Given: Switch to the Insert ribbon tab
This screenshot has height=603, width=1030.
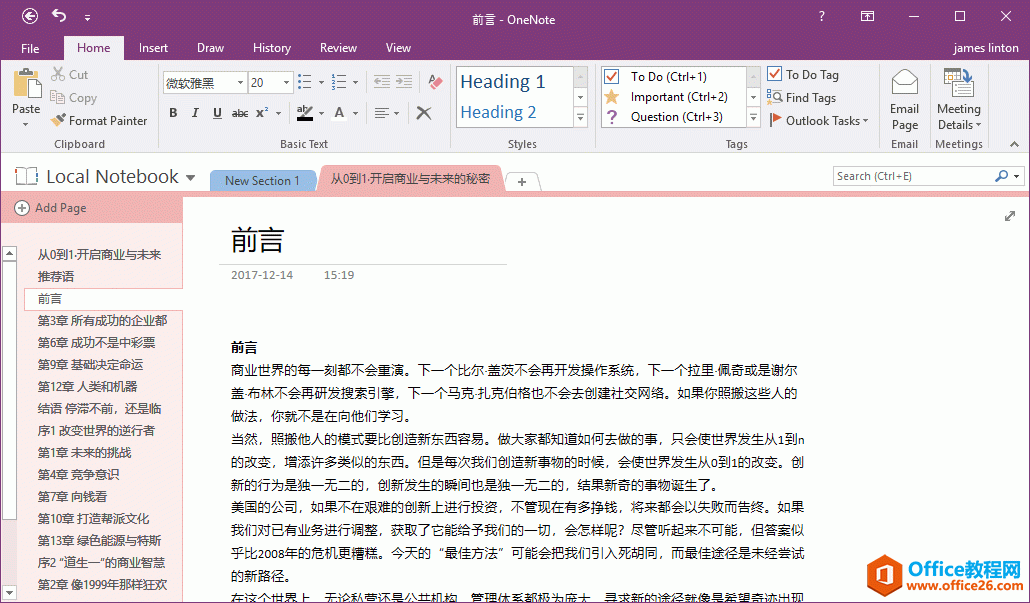Looking at the screenshot, I should click(x=153, y=48).
